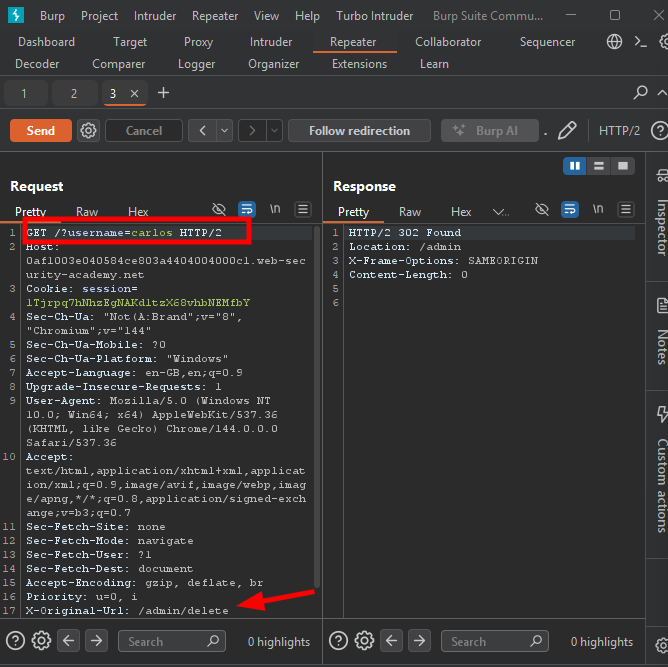
Task: Expand more Response view tabs chevron
Action: point(501,212)
